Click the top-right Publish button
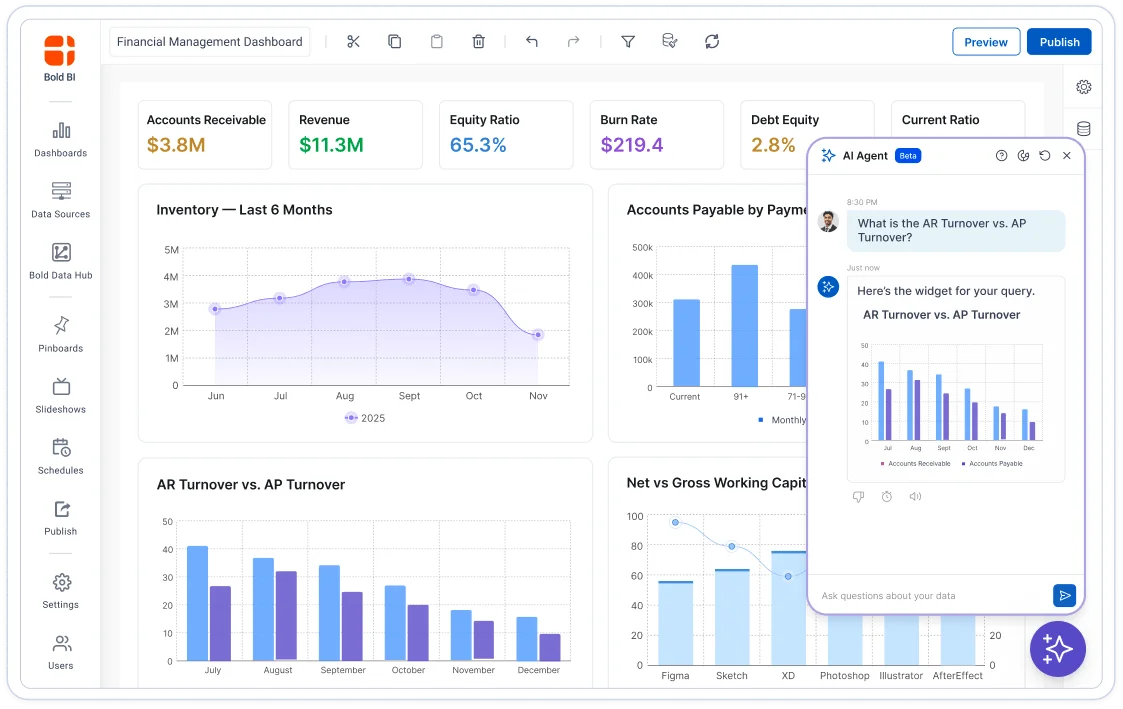Image resolution: width=1123 pixels, height=709 pixels. [1059, 42]
